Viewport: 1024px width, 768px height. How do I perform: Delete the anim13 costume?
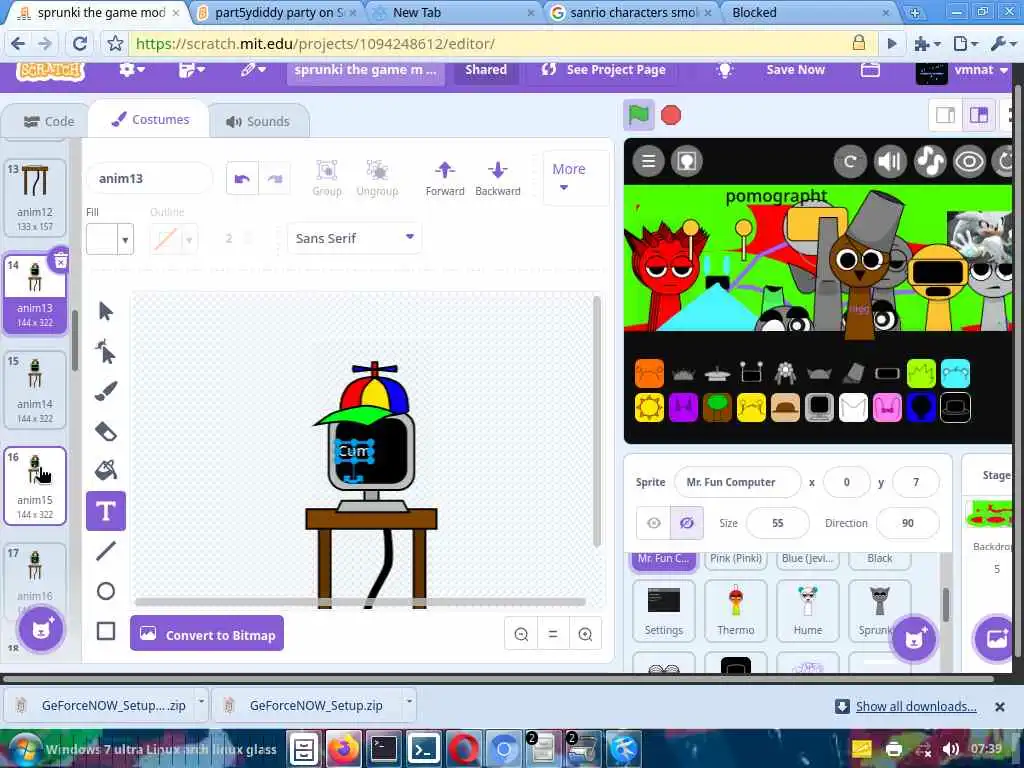[x=60, y=261]
